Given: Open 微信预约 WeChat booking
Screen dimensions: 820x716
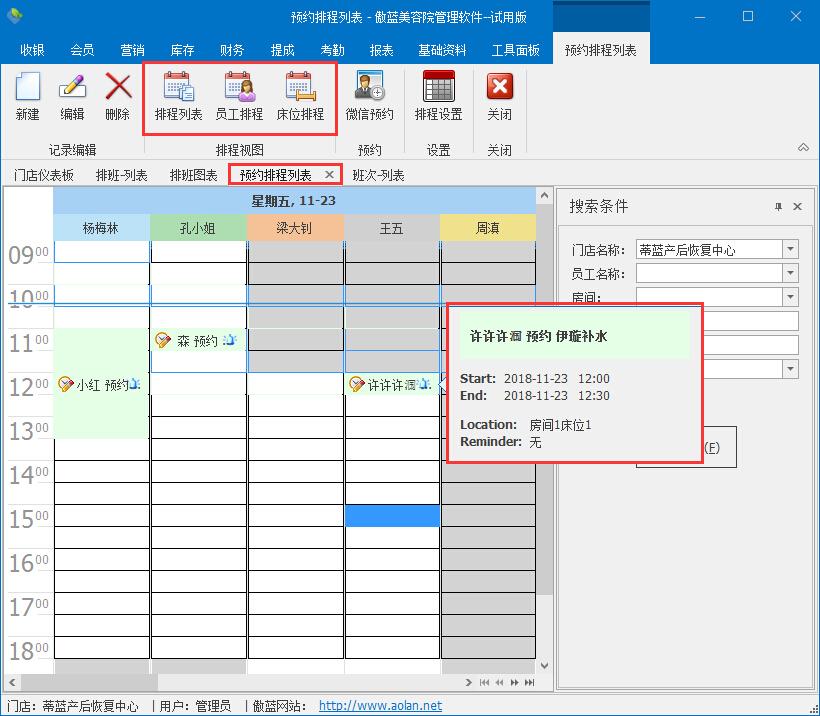Looking at the screenshot, I should tap(369, 96).
